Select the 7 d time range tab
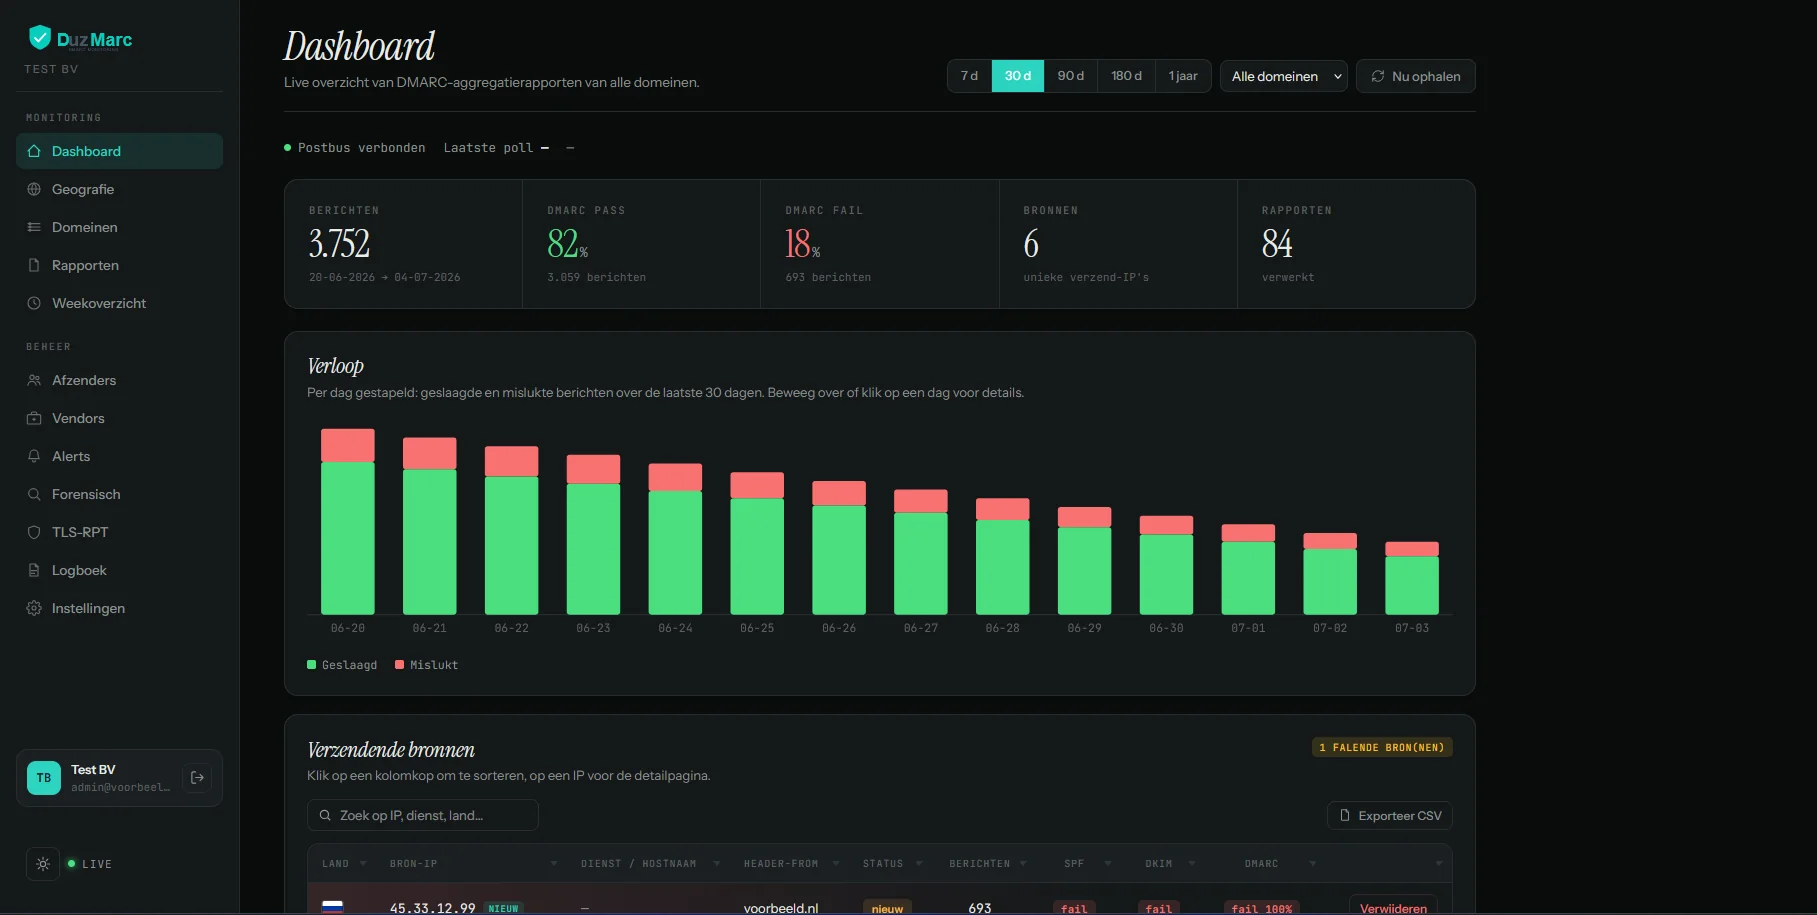 tap(969, 76)
